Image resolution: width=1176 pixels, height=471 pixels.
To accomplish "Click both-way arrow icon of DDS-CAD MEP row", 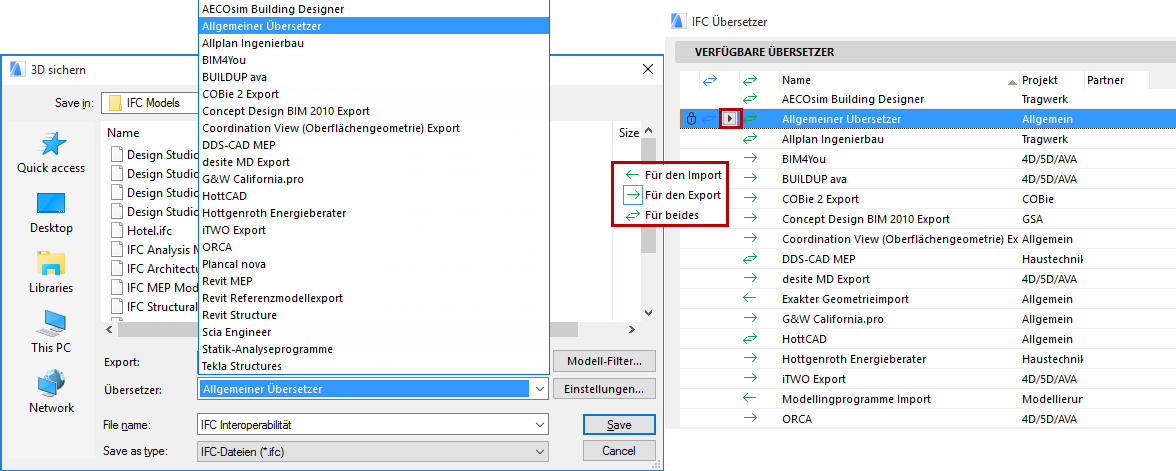I will click(749, 259).
